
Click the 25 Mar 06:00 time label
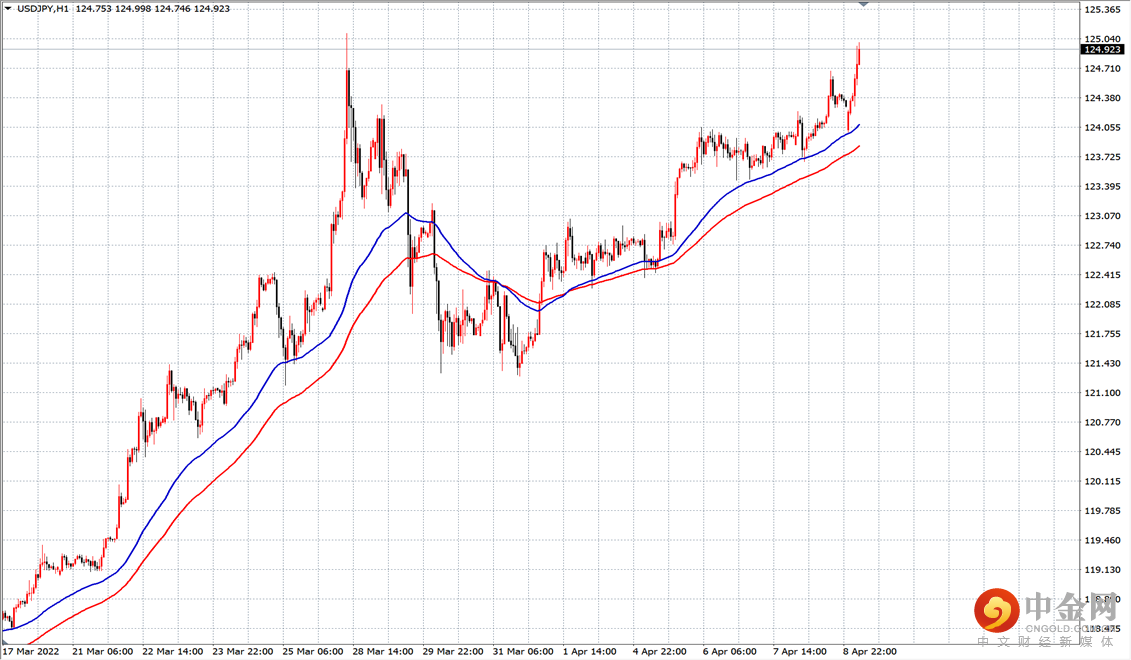(313, 651)
